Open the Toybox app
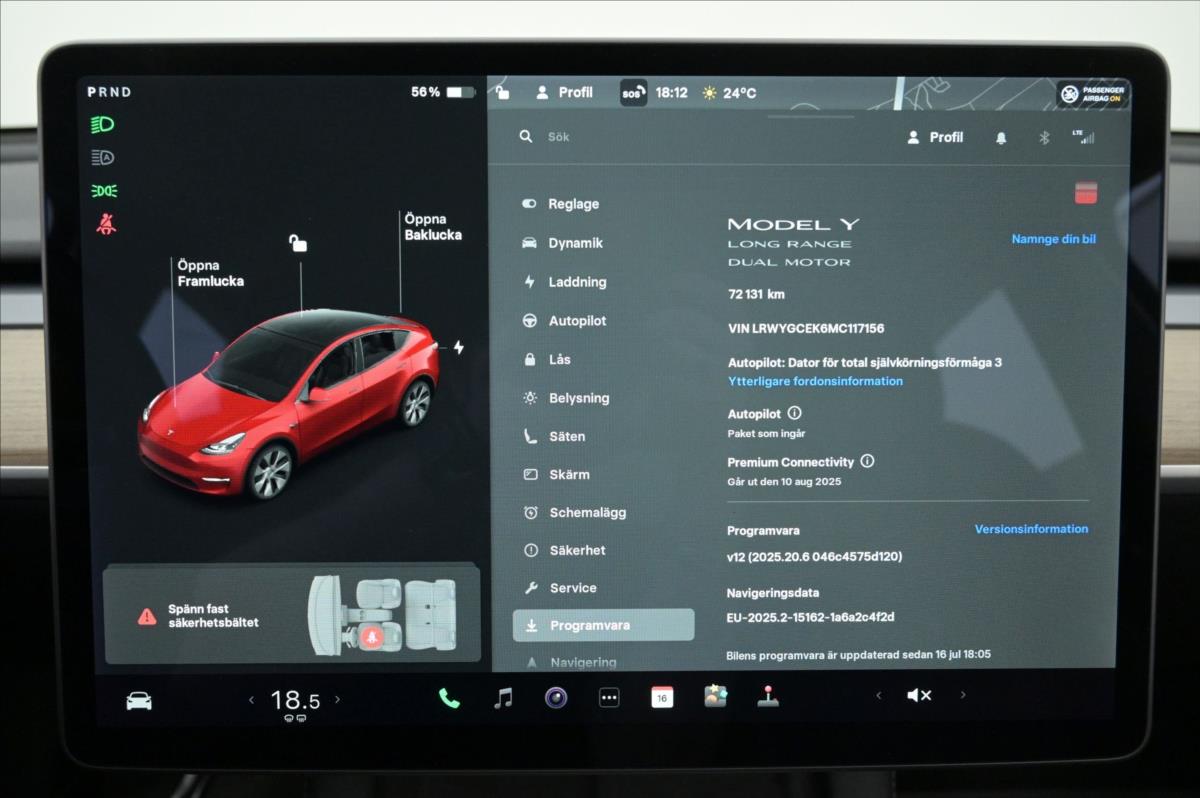The width and height of the screenshot is (1200, 798). (x=715, y=697)
